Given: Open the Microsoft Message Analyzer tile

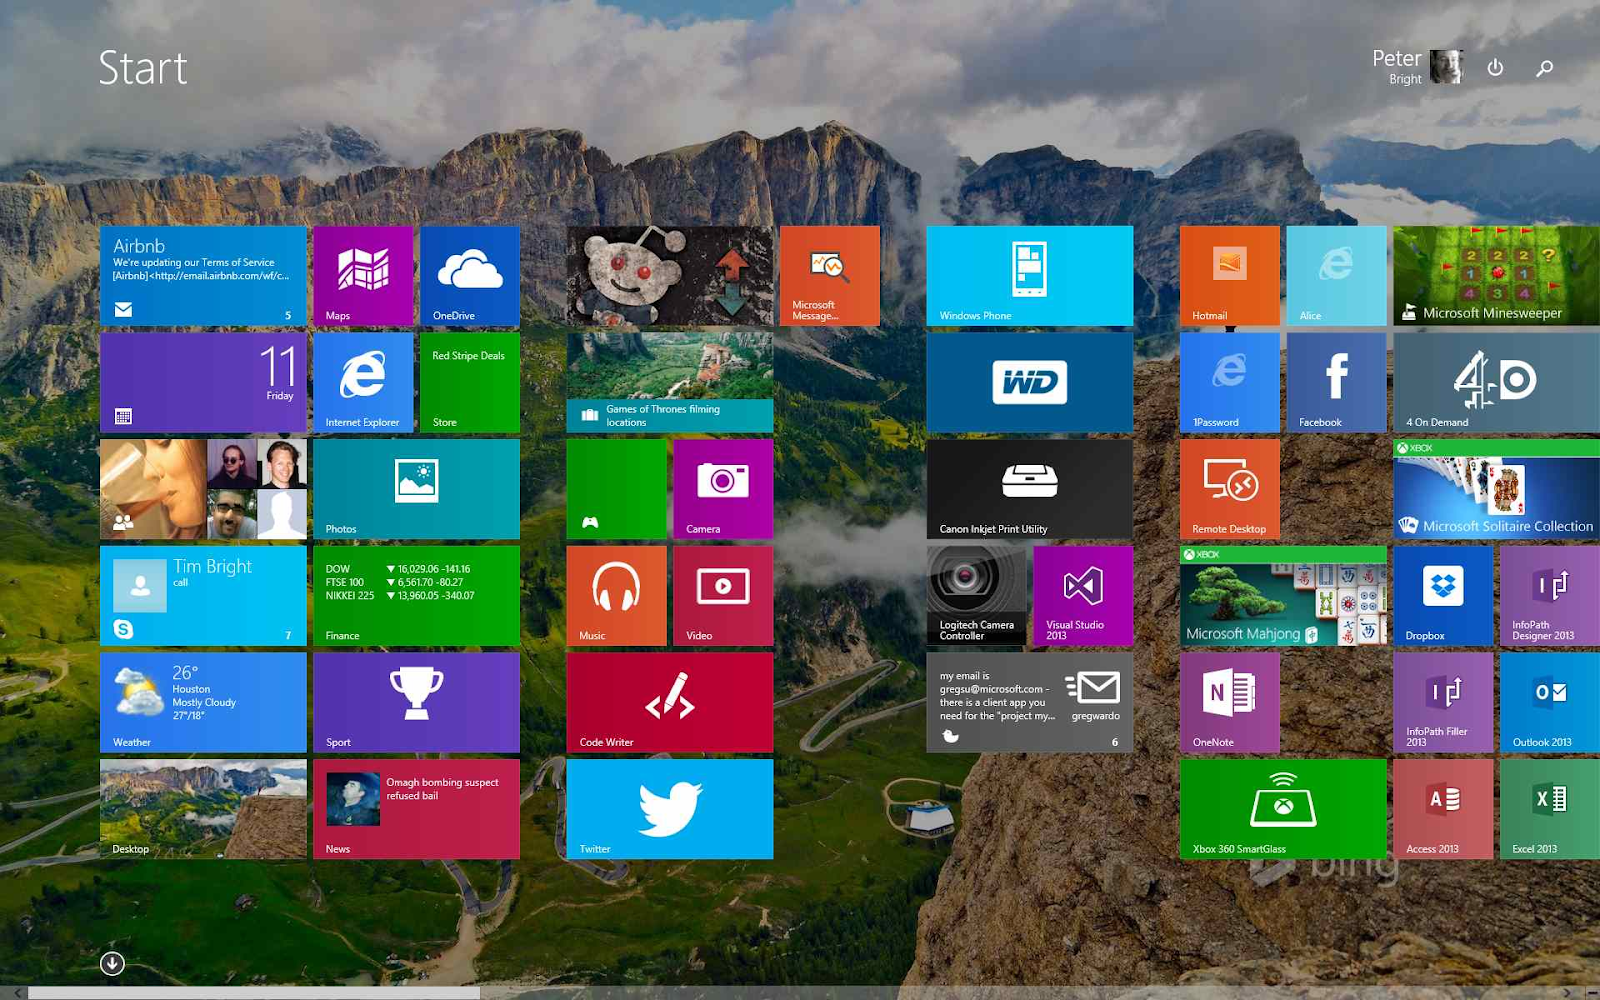Looking at the screenshot, I should click(x=830, y=276).
